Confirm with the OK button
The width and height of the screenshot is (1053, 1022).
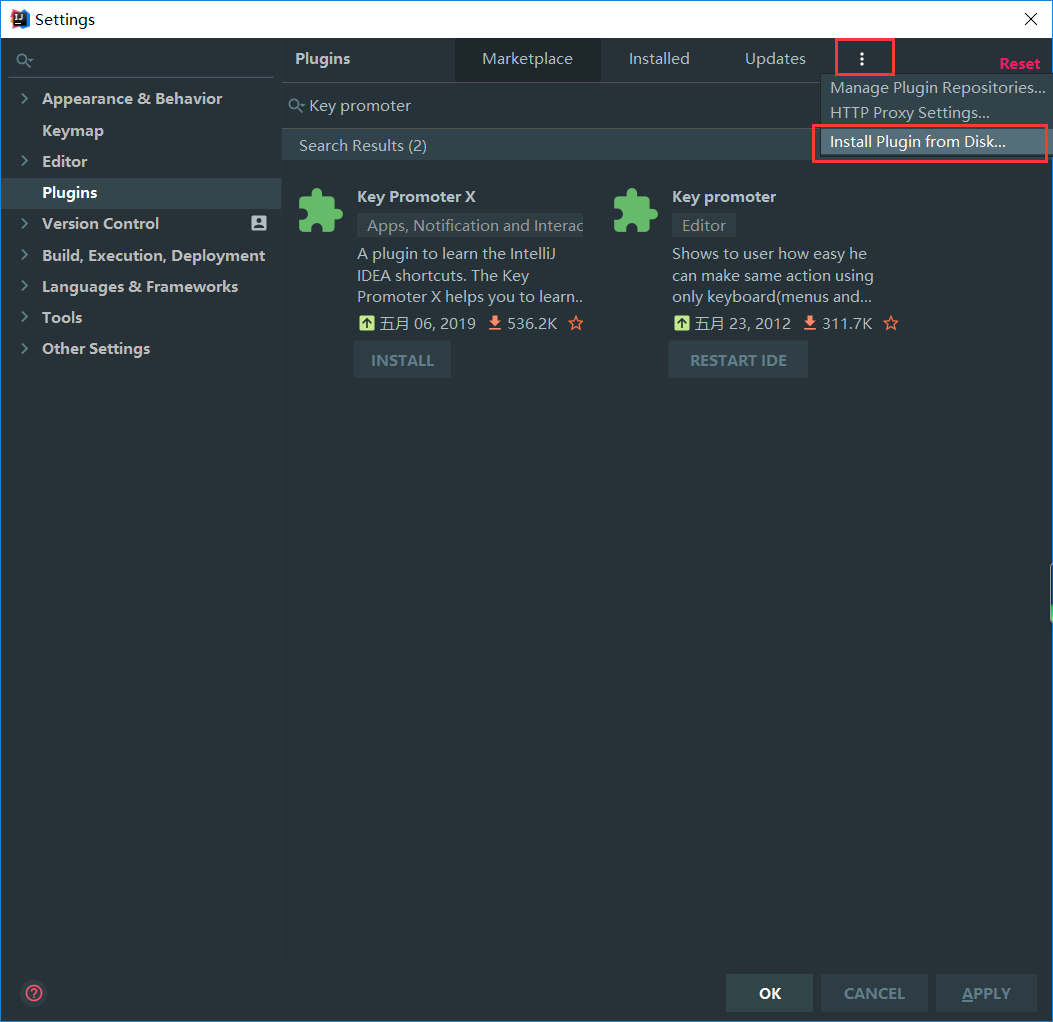coord(770,993)
